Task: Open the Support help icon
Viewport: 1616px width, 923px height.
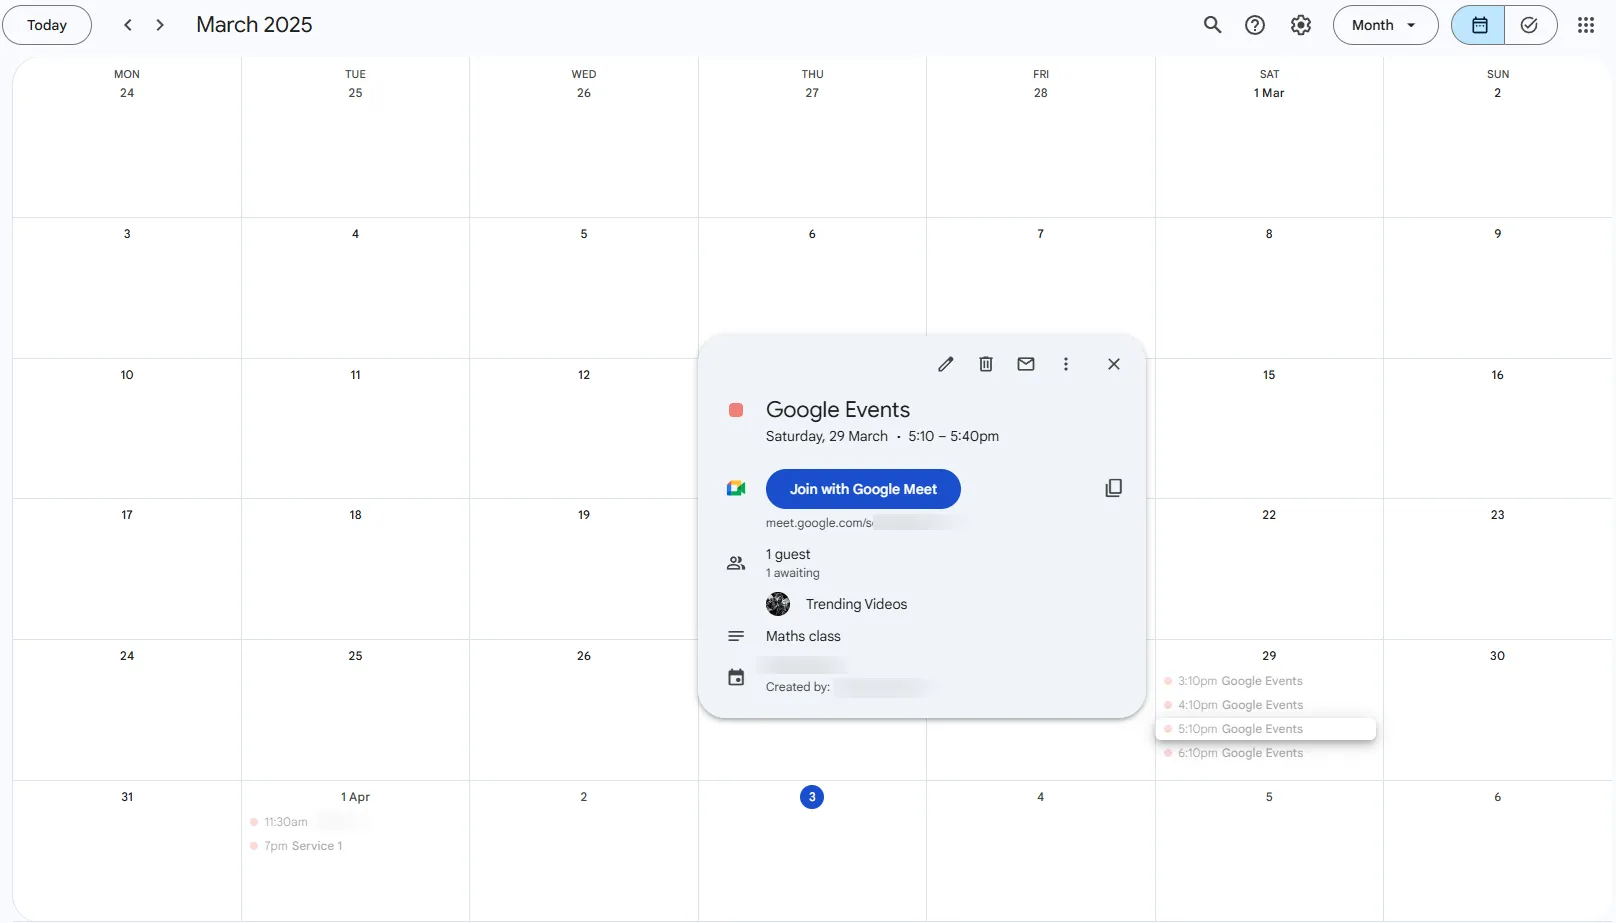Action: coord(1255,25)
